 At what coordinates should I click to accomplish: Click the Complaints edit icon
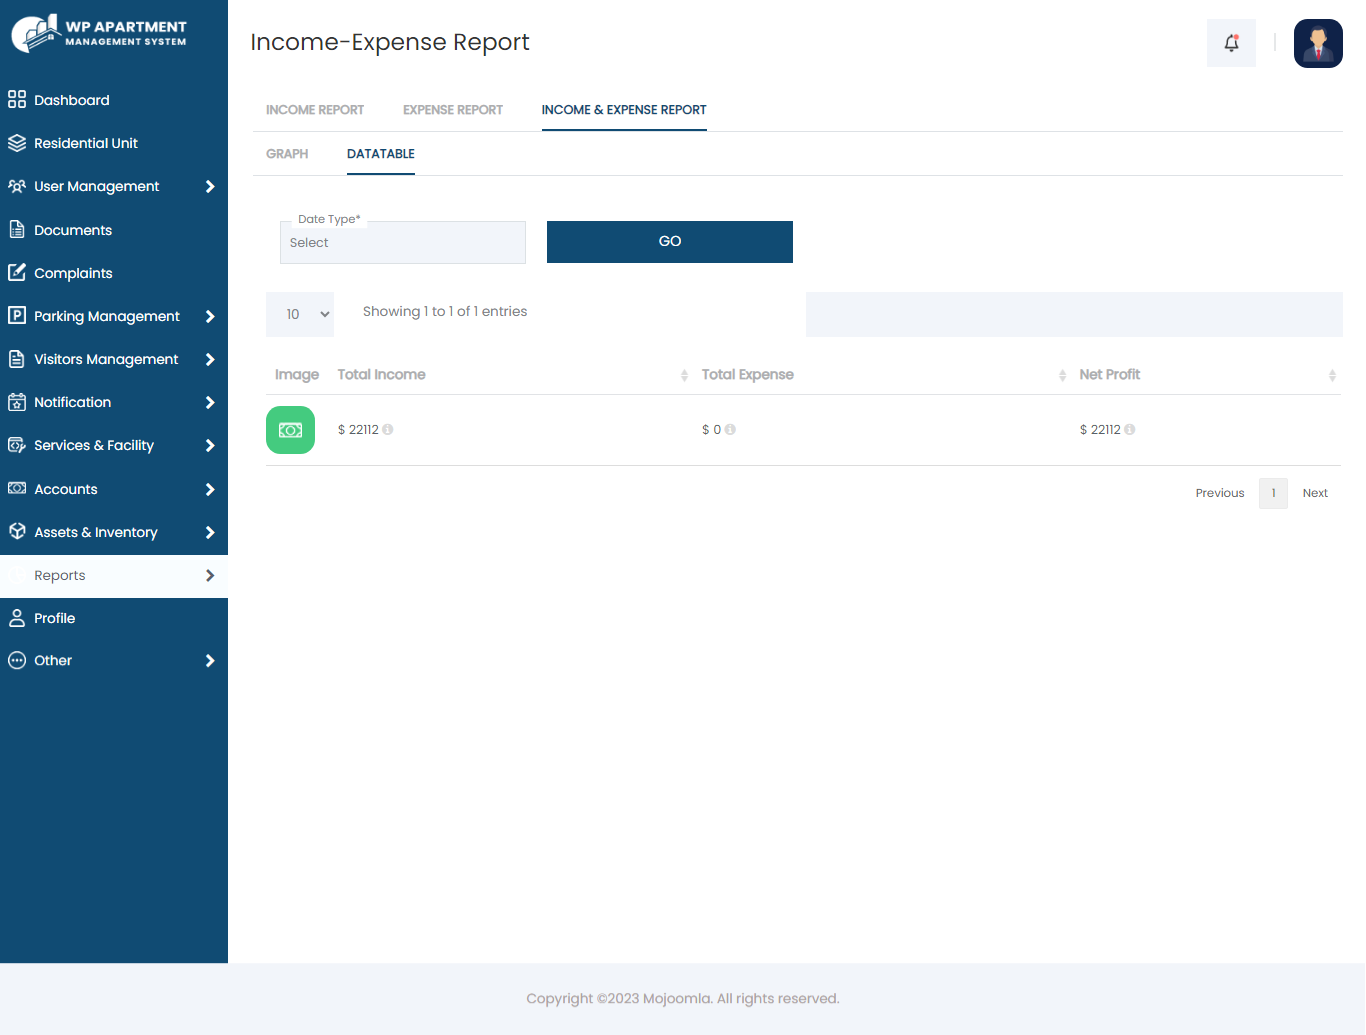17,273
